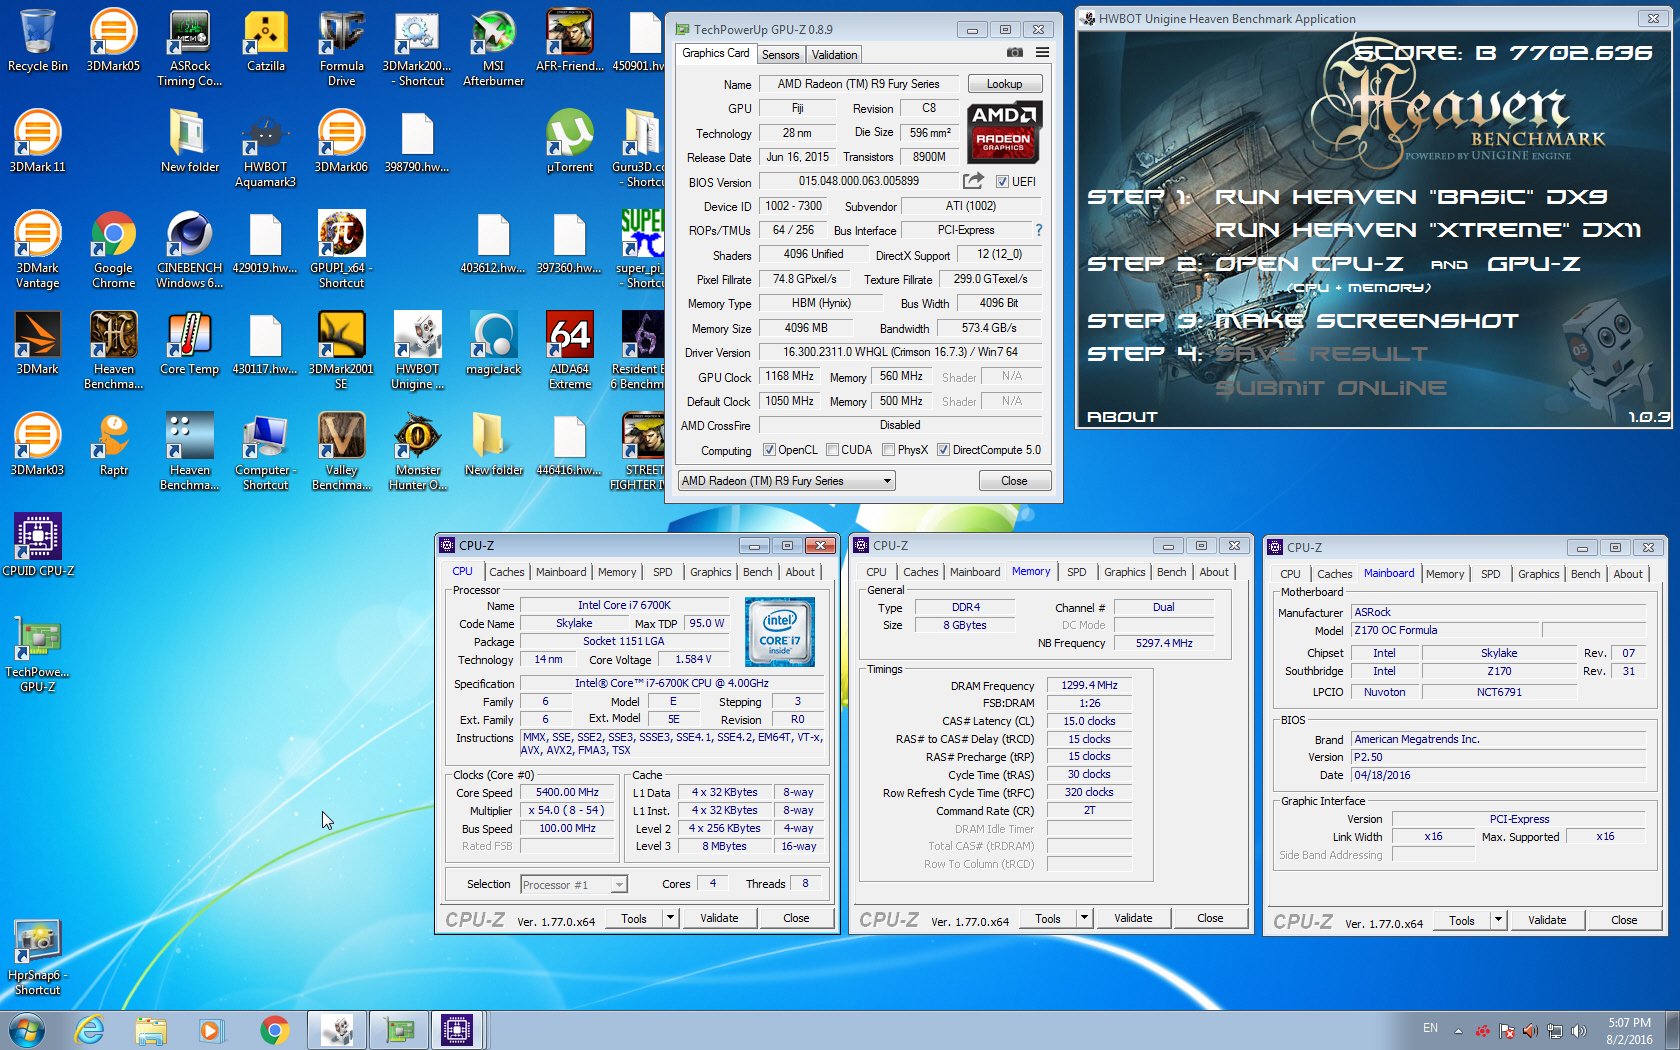Launch µTorrent from the desktop

point(569,142)
